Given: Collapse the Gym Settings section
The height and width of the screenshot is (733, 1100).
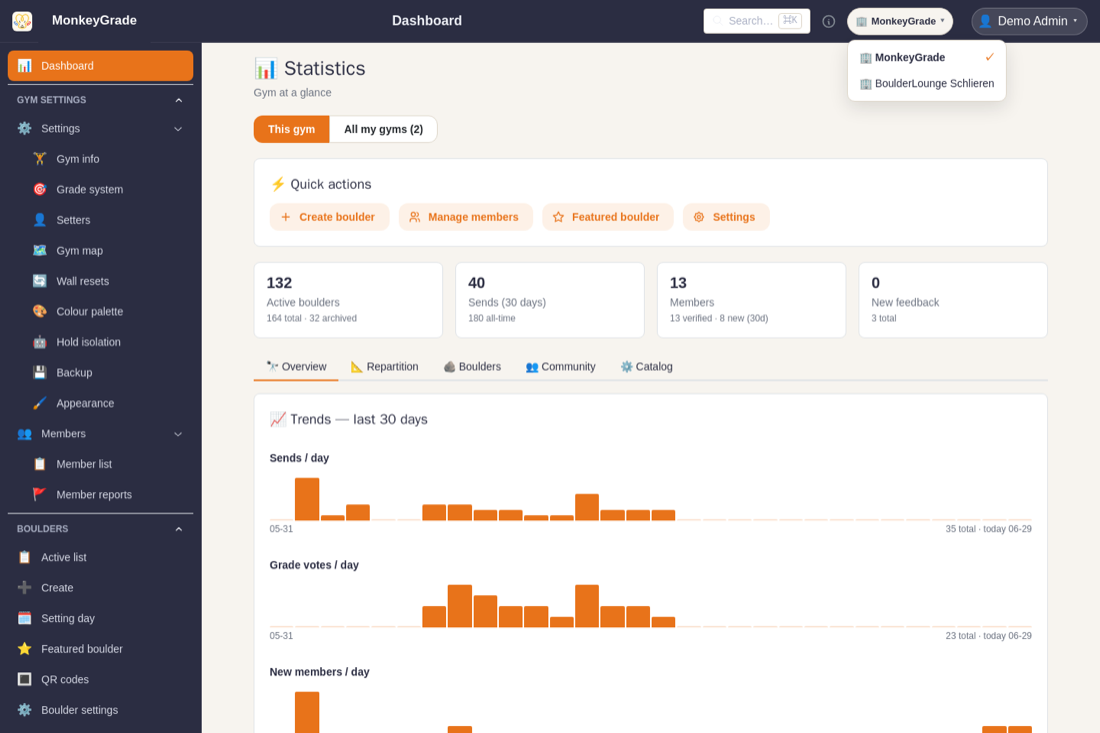Looking at the screenshot, I should coord(178,100).
